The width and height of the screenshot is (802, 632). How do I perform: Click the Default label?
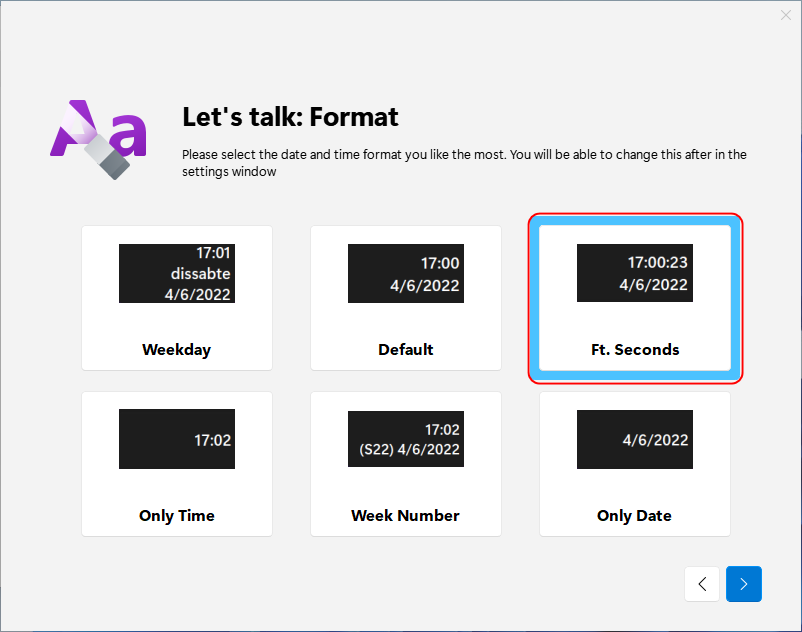[x=406, y=349]
